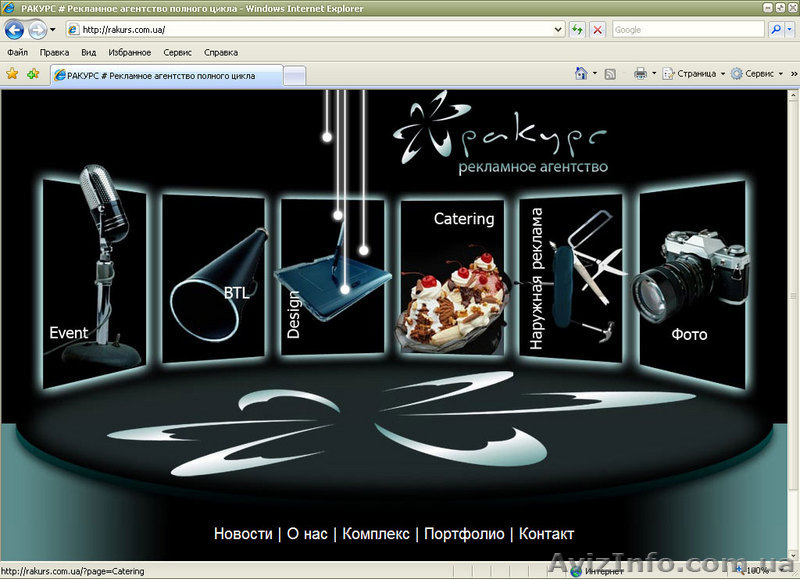Click in the Google search field
Screen dimensions: 800x579
pos(688,30)
